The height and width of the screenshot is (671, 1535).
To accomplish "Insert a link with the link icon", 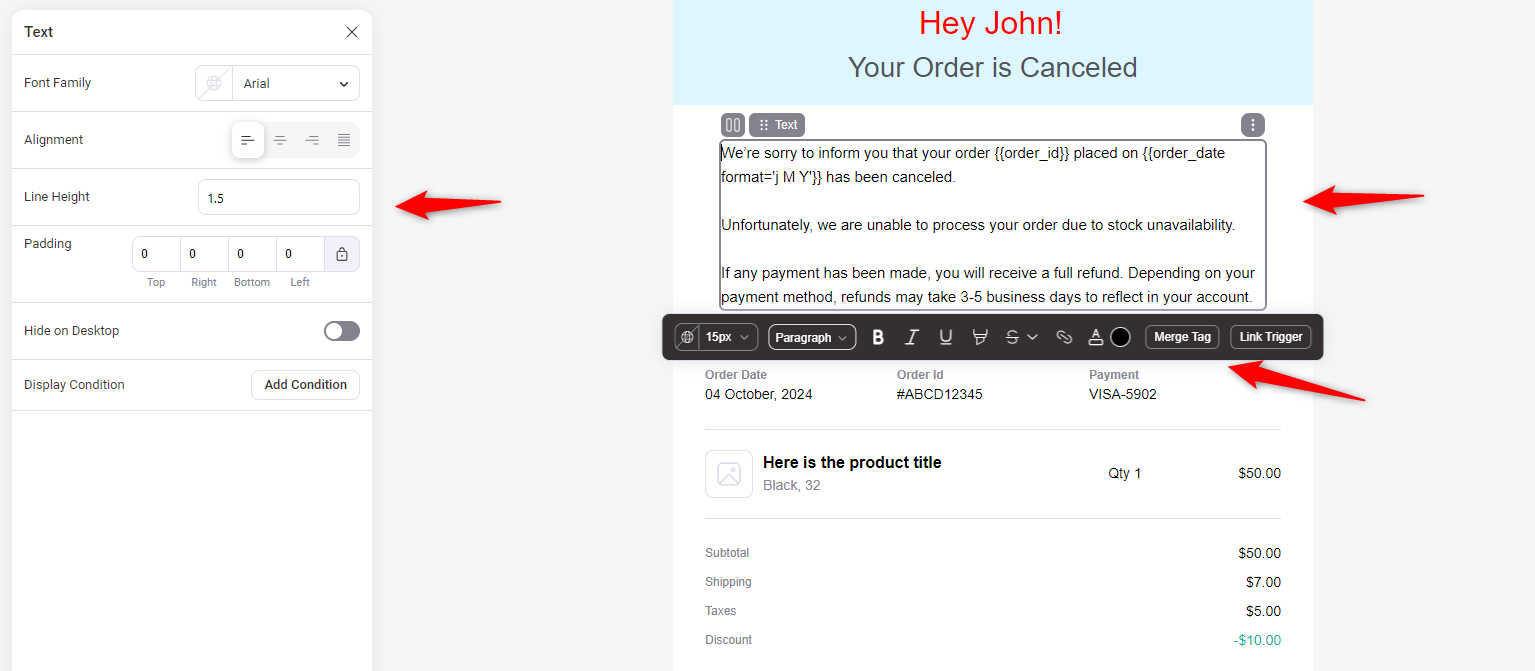I will tap(1064, 337).
